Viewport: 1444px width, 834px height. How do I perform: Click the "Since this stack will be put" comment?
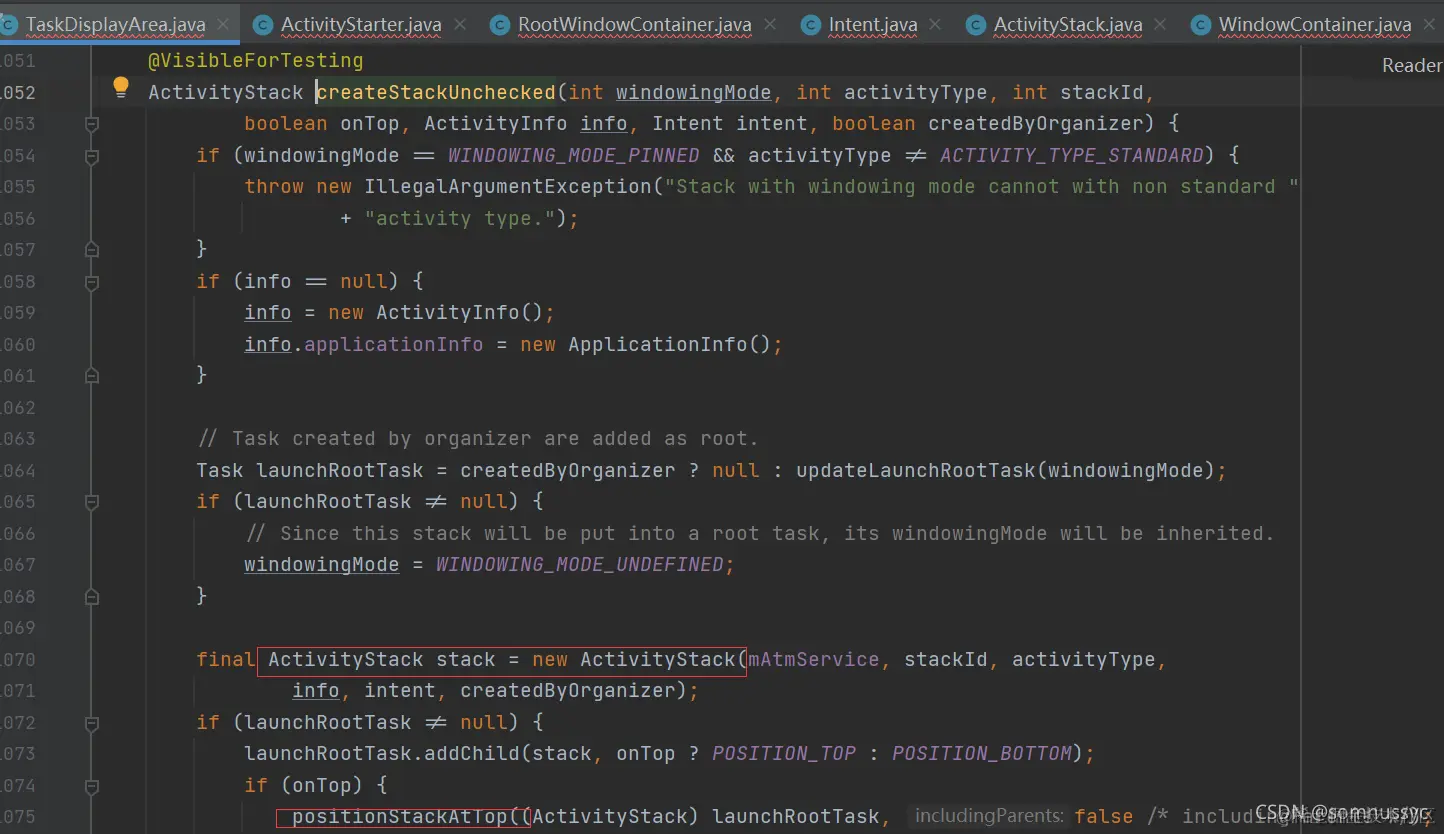point(760,533)
